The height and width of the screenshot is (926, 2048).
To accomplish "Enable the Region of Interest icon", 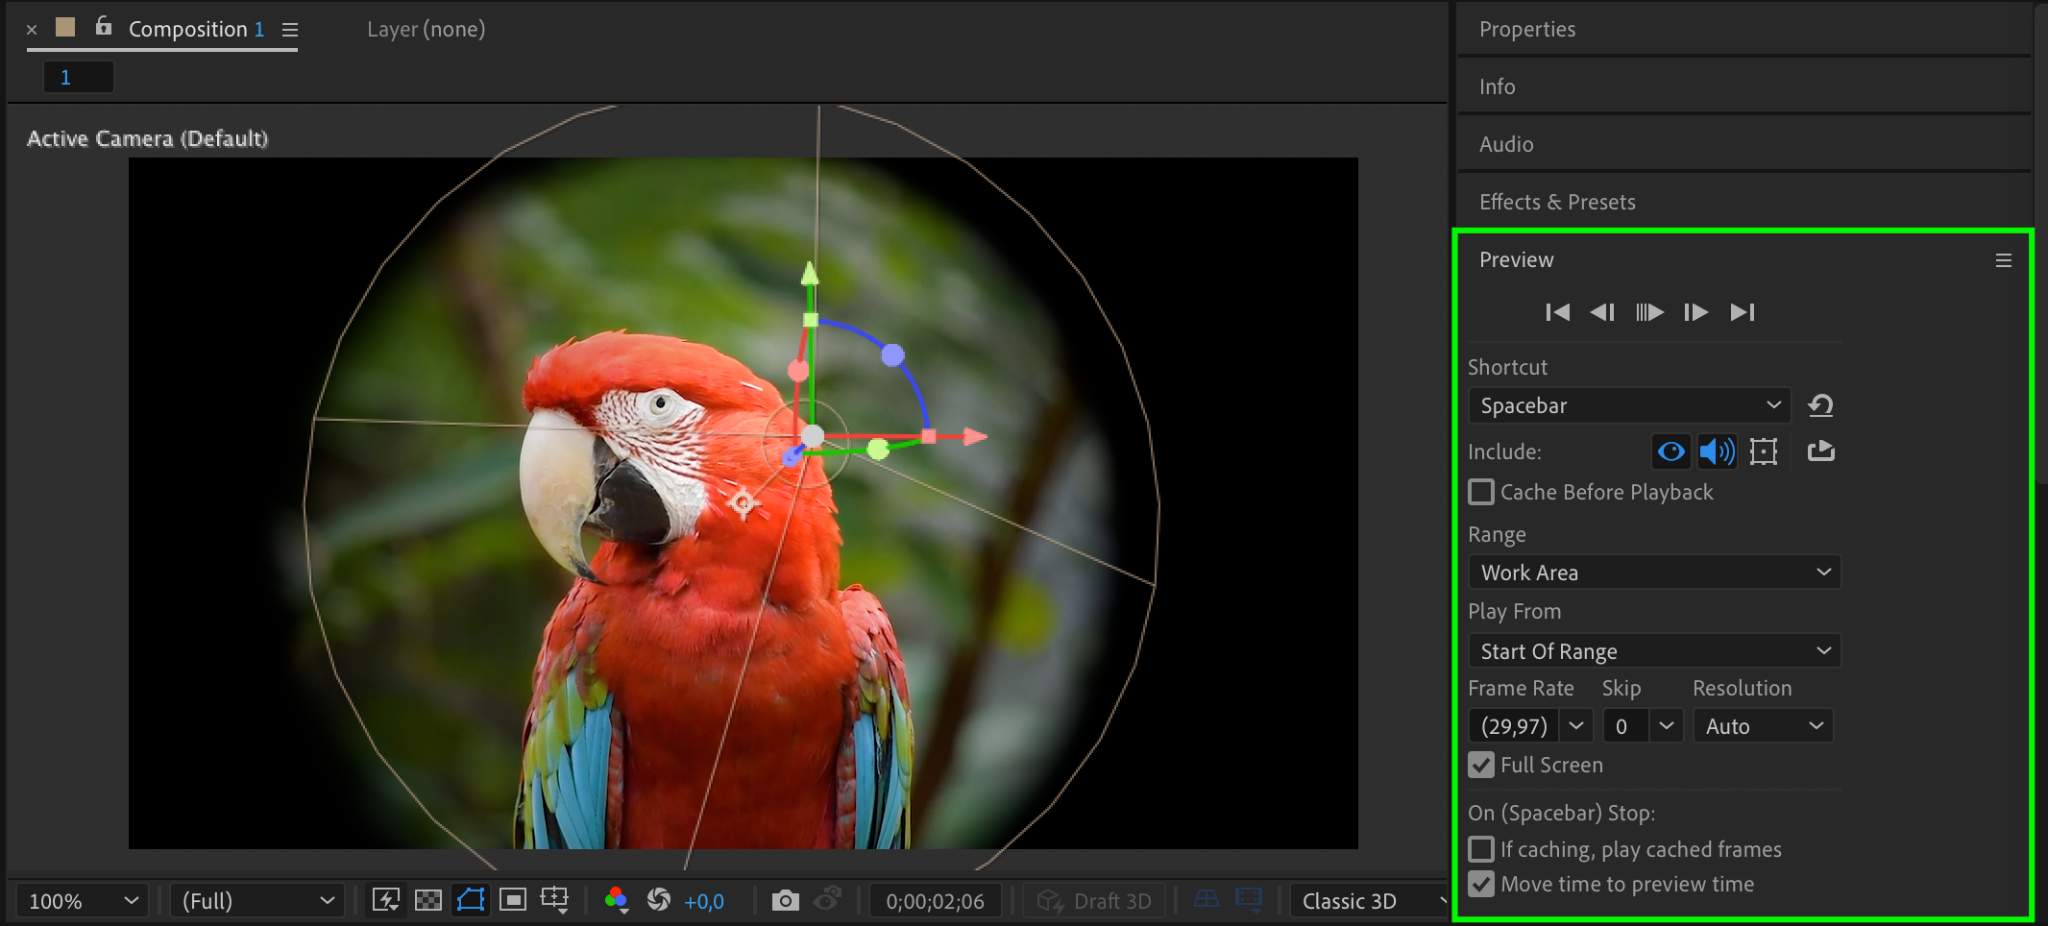I will (513, 901).
